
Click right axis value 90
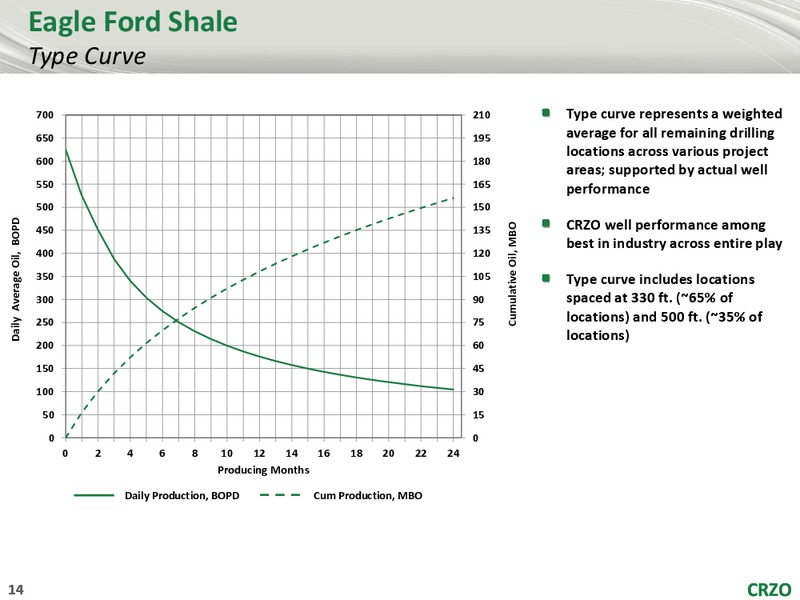click(x=478, y=299)
